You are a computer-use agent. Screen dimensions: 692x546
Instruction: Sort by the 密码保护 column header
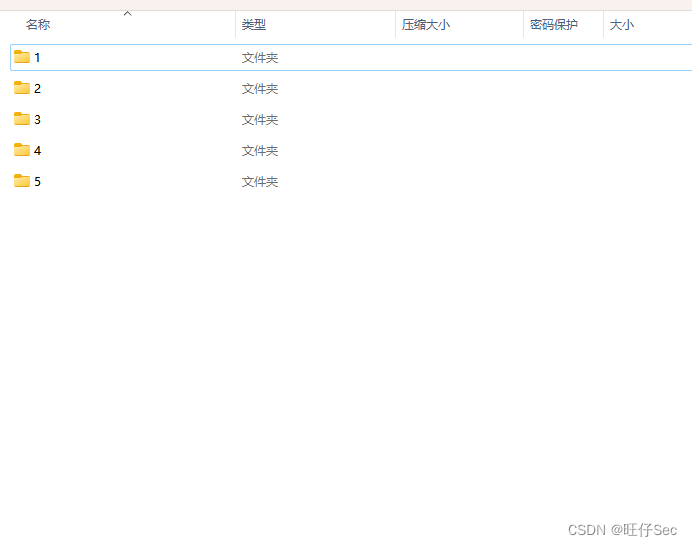554,25
